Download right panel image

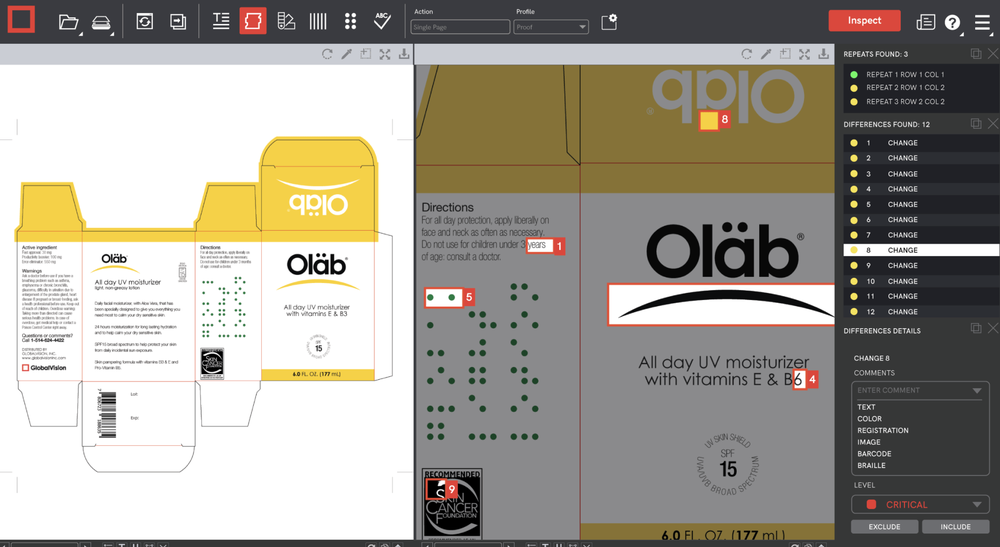(x=823, y=54)
